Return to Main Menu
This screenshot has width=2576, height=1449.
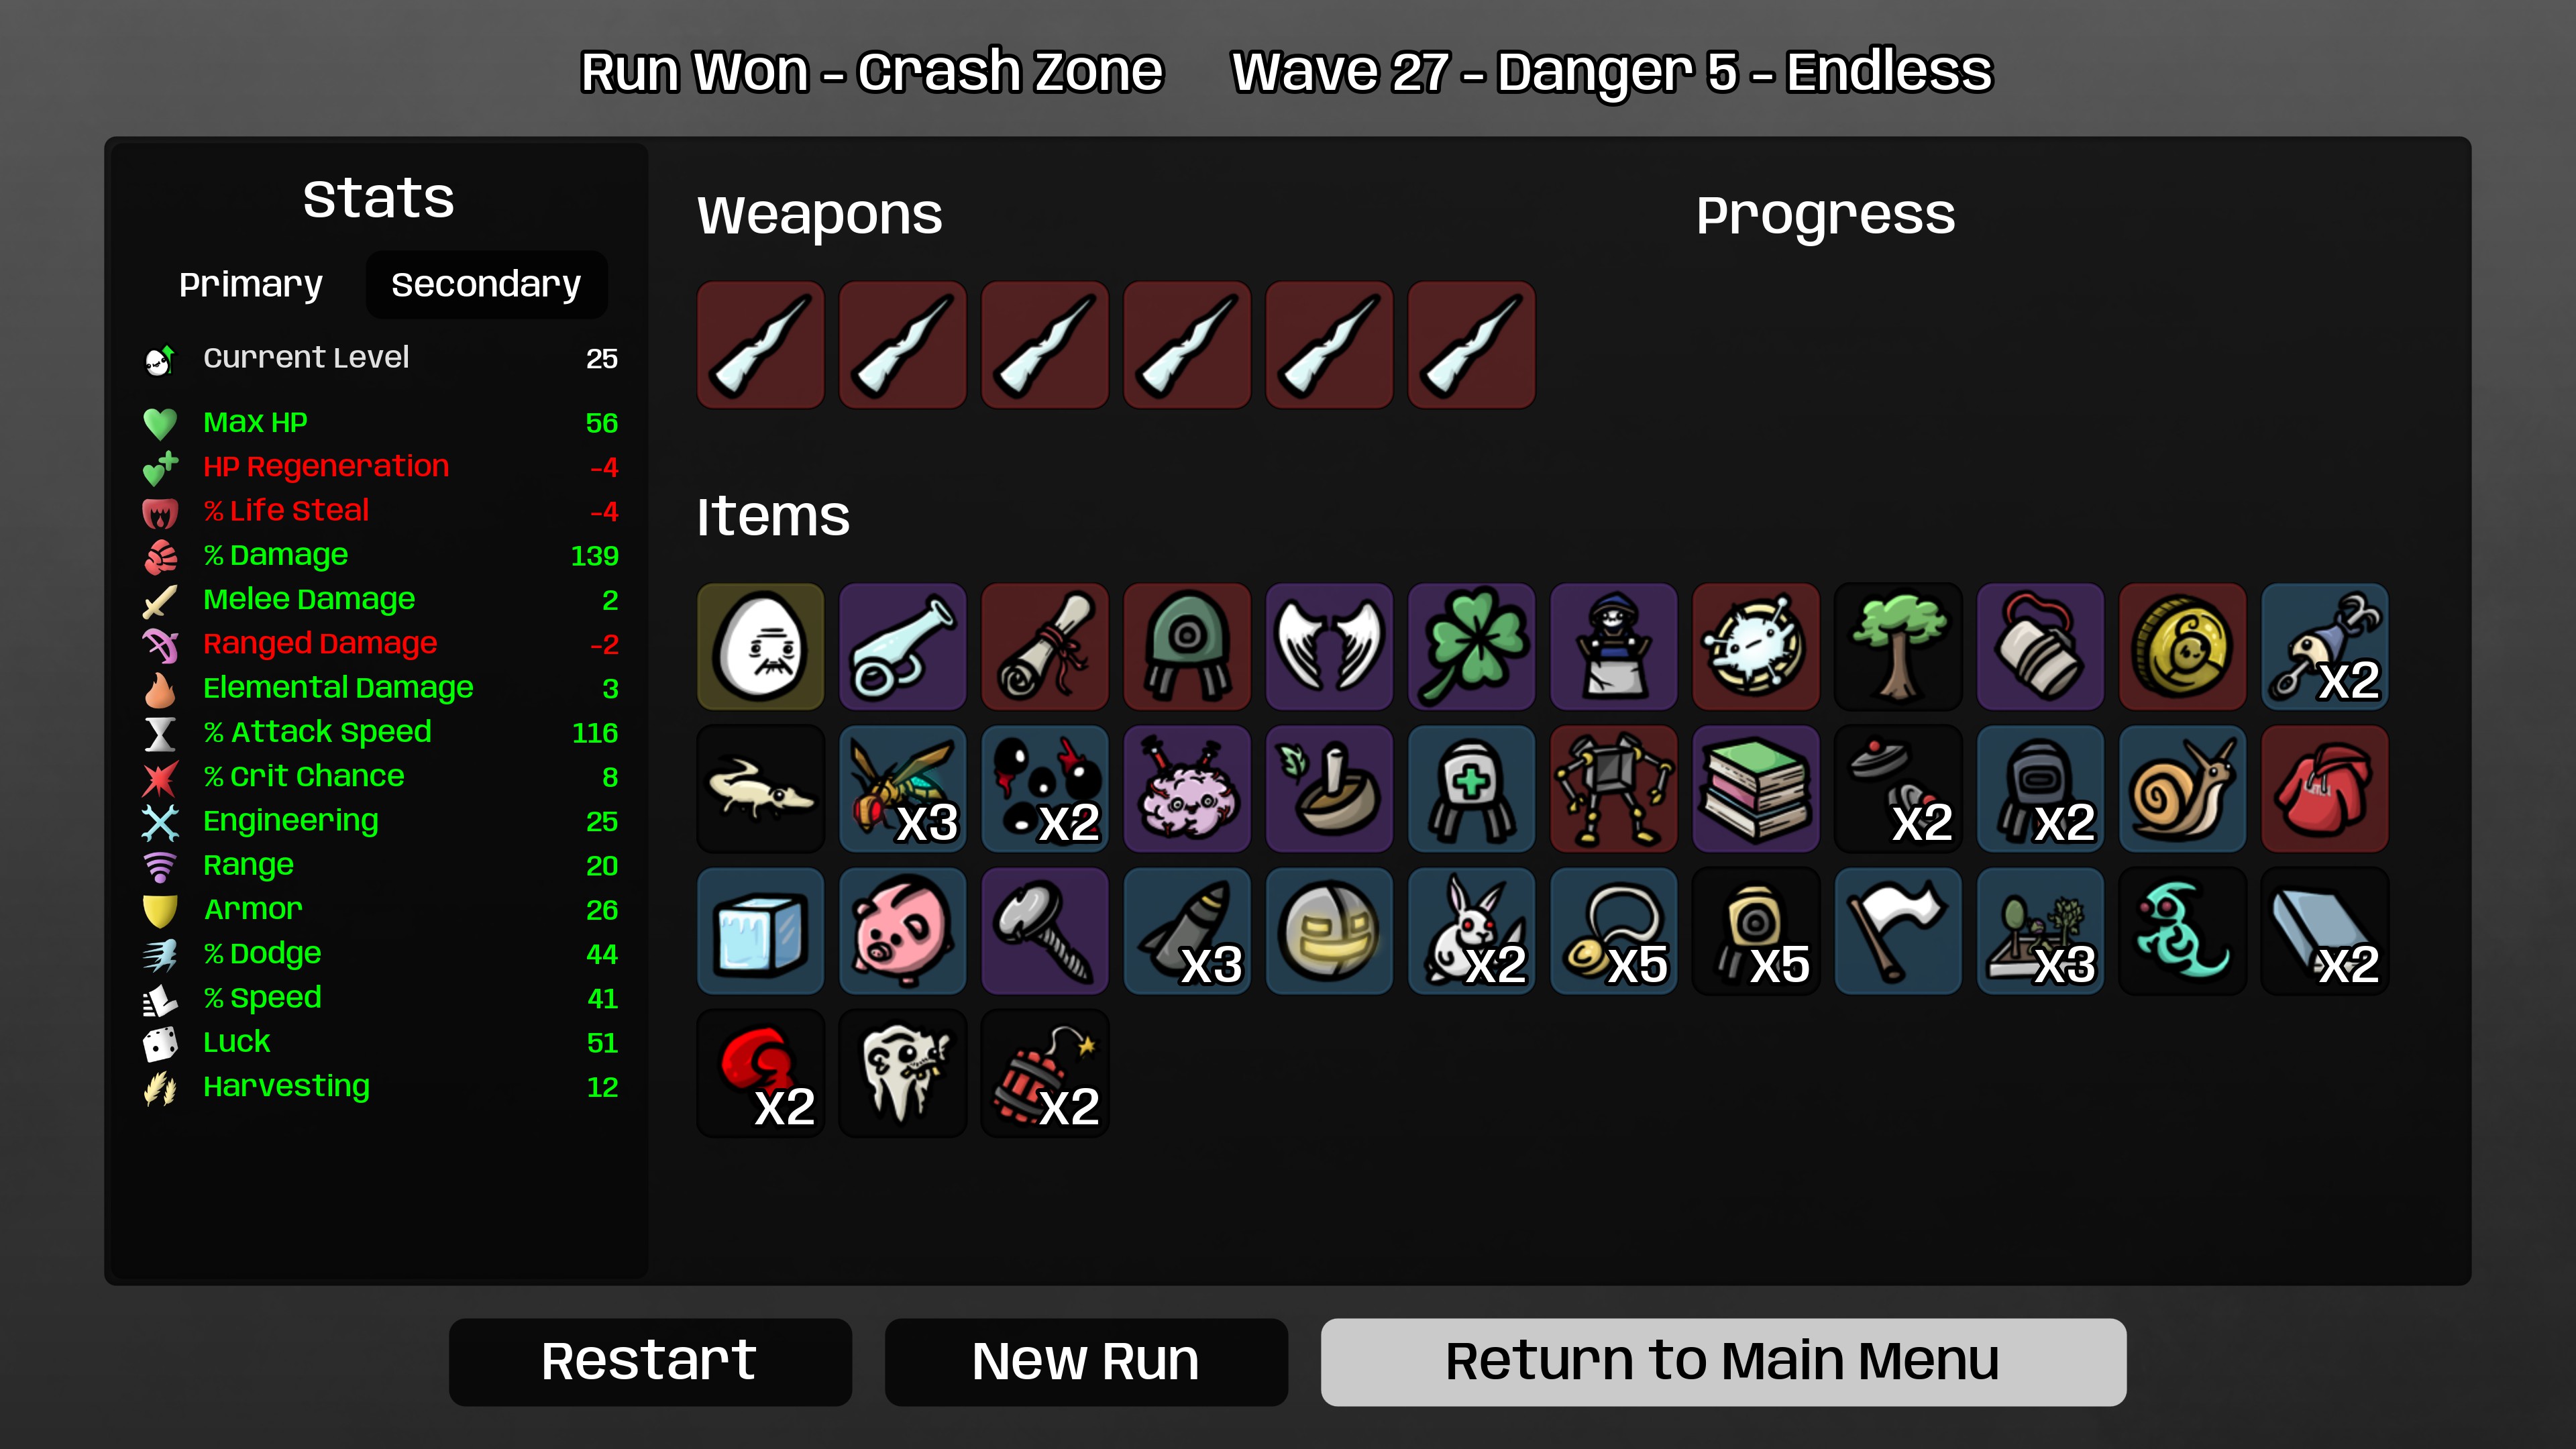point(1723,1361)
